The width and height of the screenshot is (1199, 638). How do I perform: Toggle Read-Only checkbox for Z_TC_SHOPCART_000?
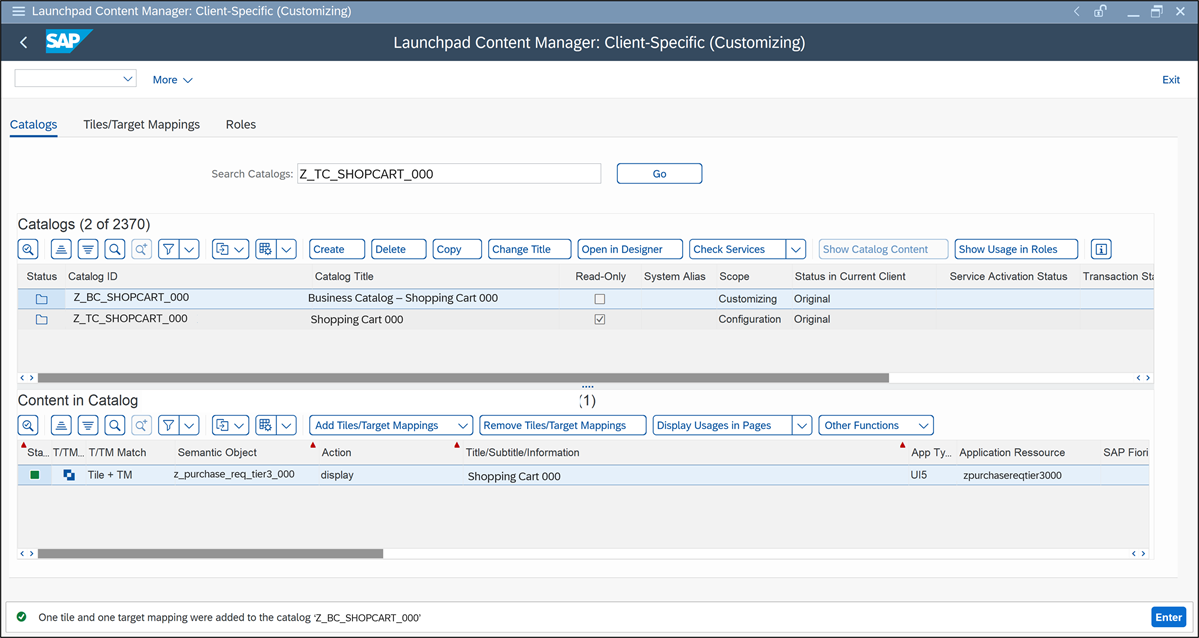[600, 320]
